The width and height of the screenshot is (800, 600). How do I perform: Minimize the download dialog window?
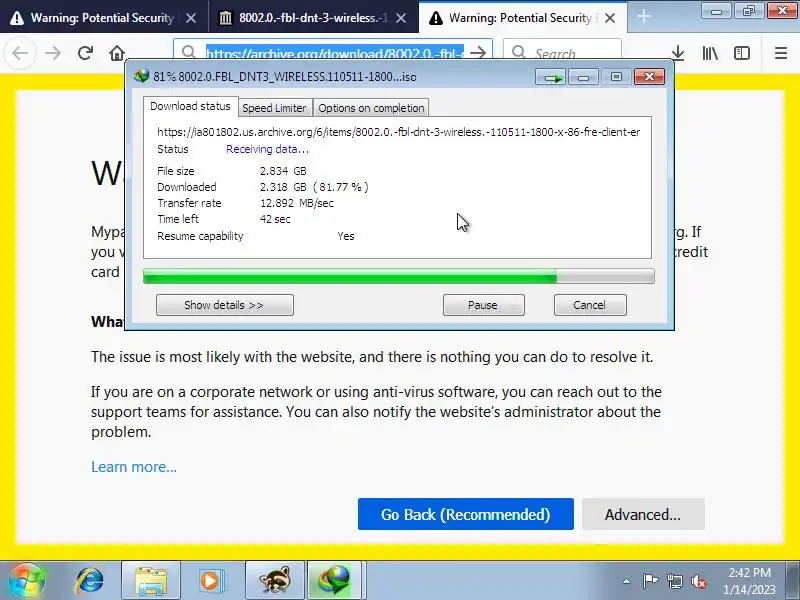tap(583, 77)
